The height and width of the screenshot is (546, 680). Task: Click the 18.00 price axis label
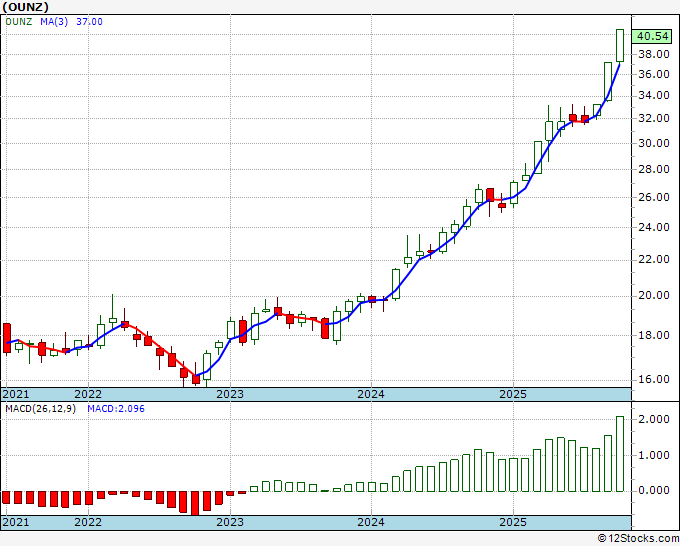pos(654,335)
